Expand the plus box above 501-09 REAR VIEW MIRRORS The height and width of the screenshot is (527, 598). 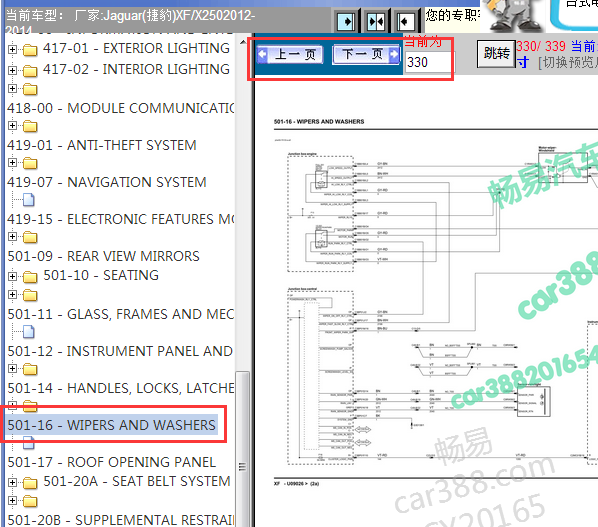coord(12,236)
